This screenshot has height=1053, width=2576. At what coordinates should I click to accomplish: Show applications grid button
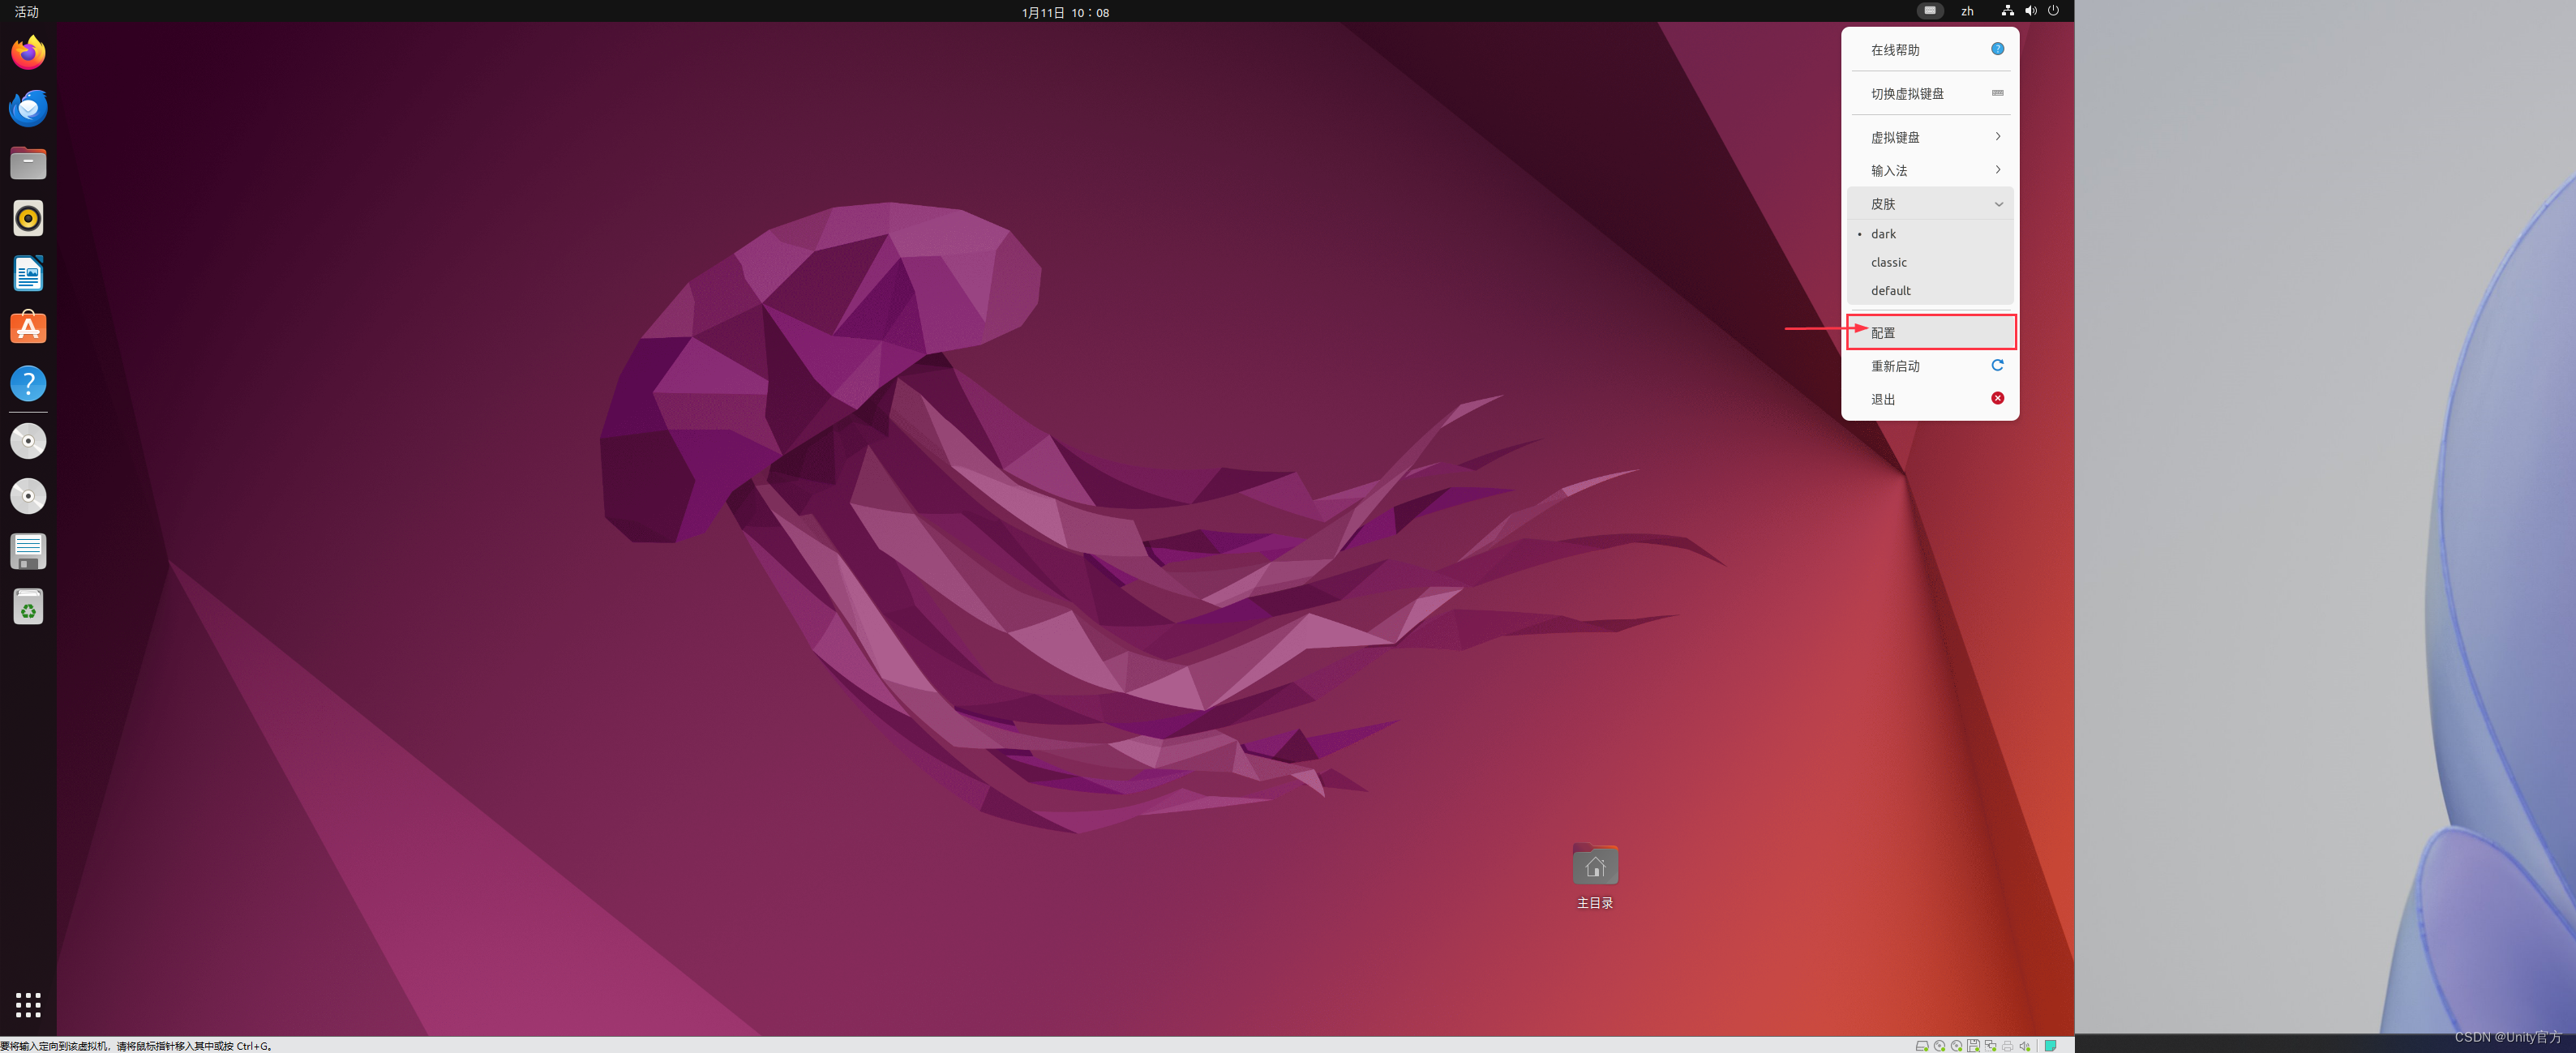(28, 1005)
